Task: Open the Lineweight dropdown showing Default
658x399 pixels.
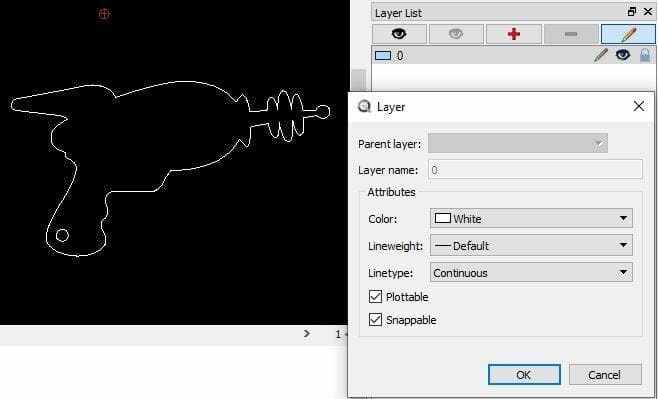Action: click(531, 245)
